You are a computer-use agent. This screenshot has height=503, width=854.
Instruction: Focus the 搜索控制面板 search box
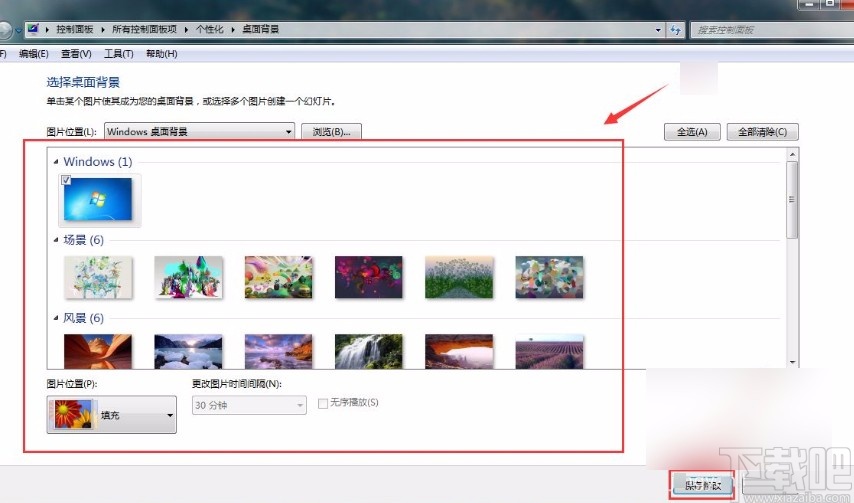pyautogui.click(x=771, y=30)
